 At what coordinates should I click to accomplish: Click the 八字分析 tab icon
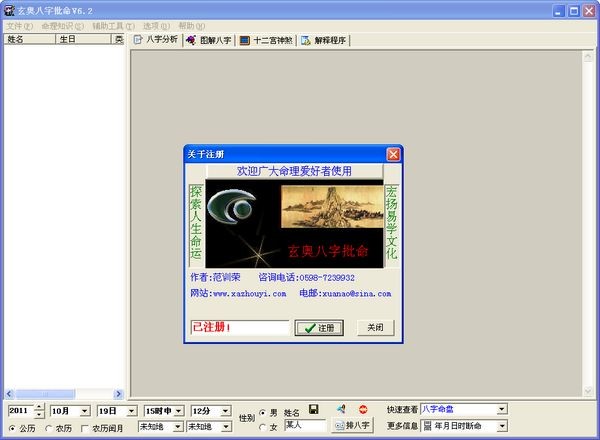tap(138, 39)
